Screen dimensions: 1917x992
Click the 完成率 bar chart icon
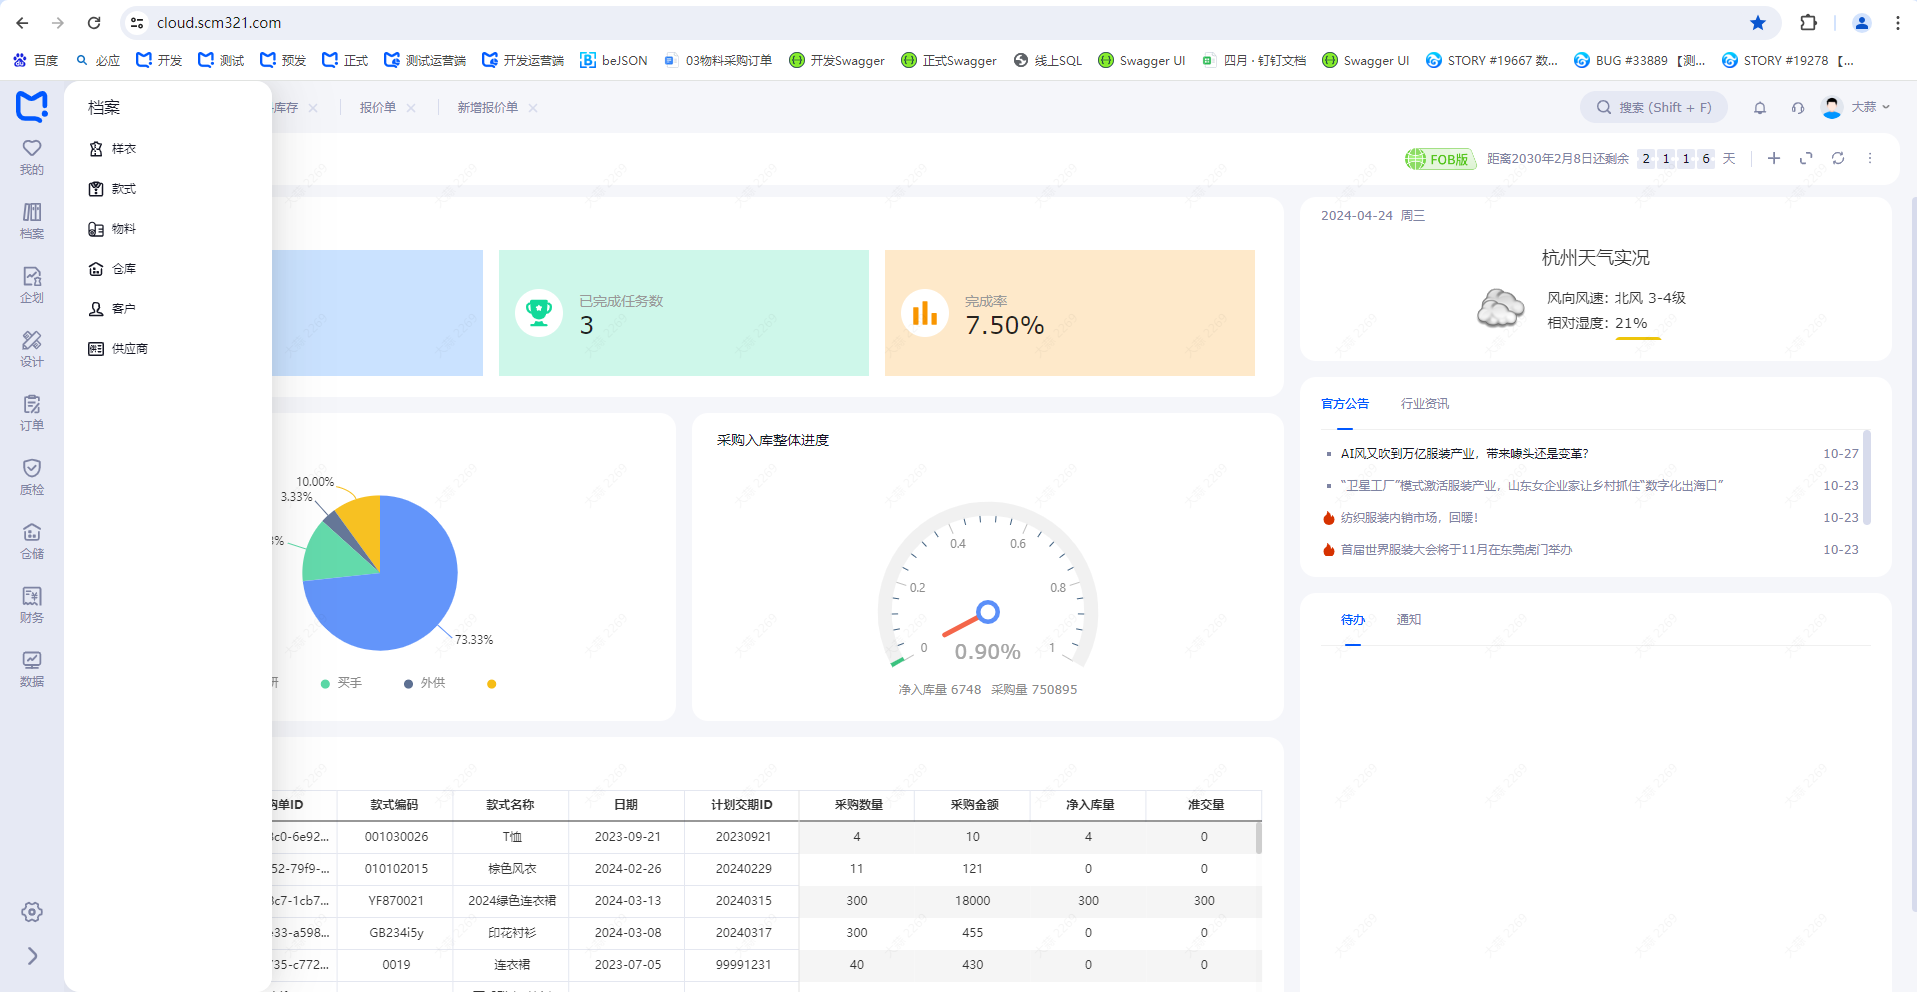[925, 313]
